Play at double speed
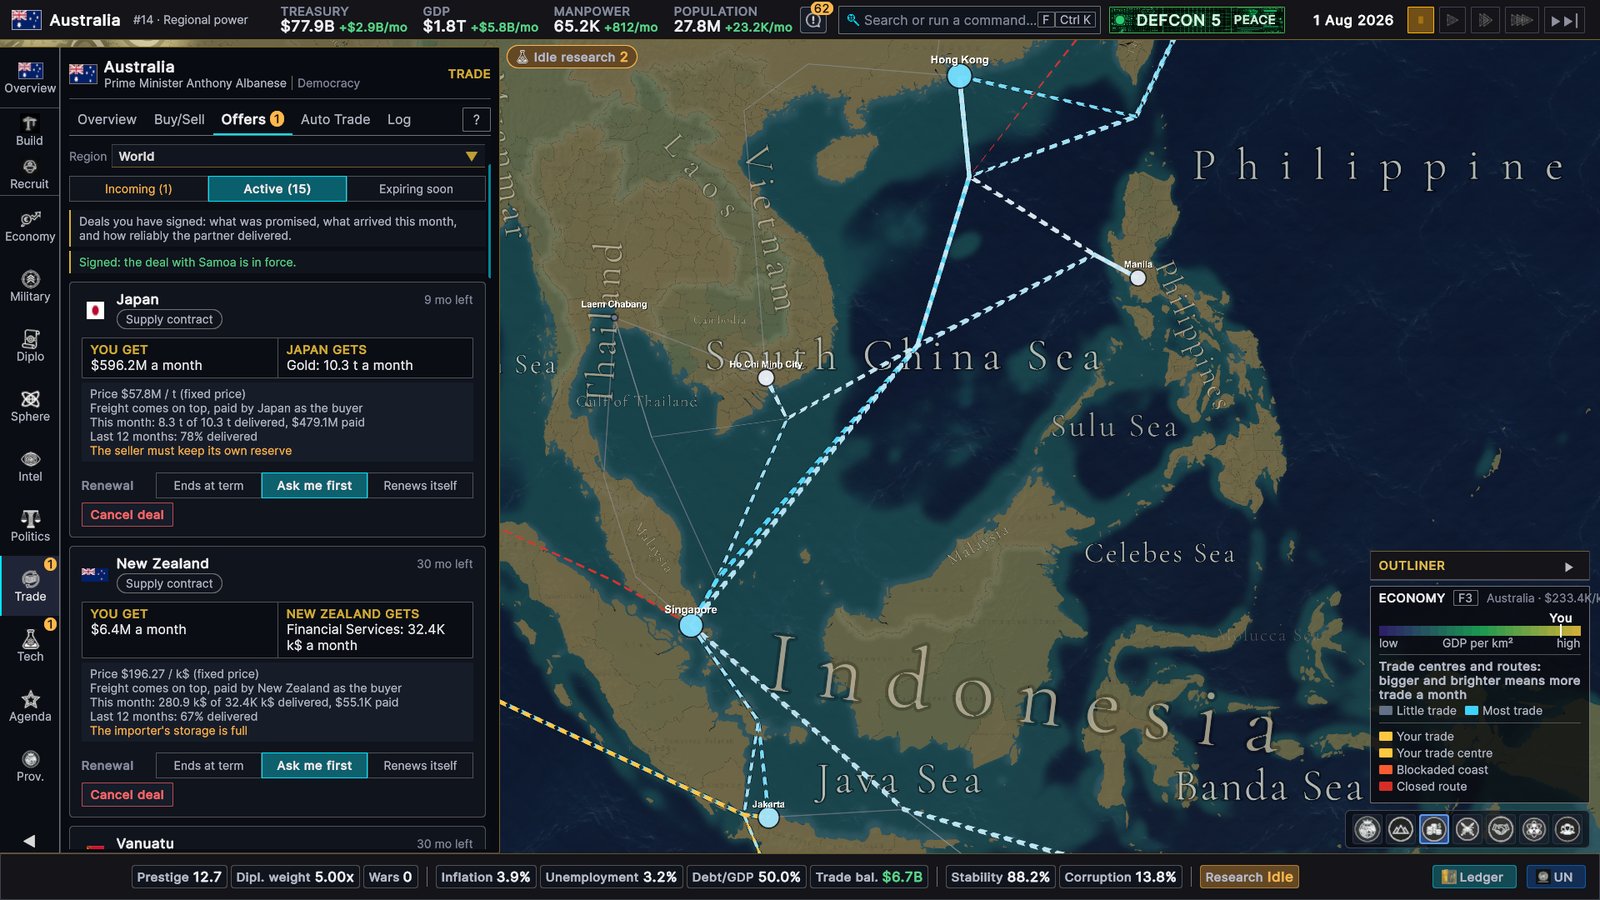 point(1486,20)
